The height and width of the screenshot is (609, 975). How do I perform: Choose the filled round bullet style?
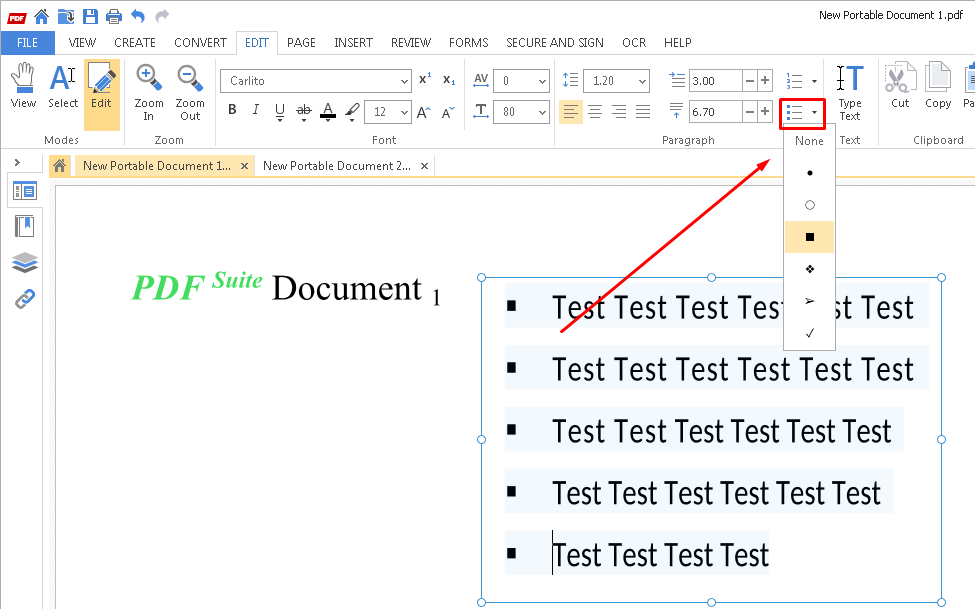click(809, 173)
